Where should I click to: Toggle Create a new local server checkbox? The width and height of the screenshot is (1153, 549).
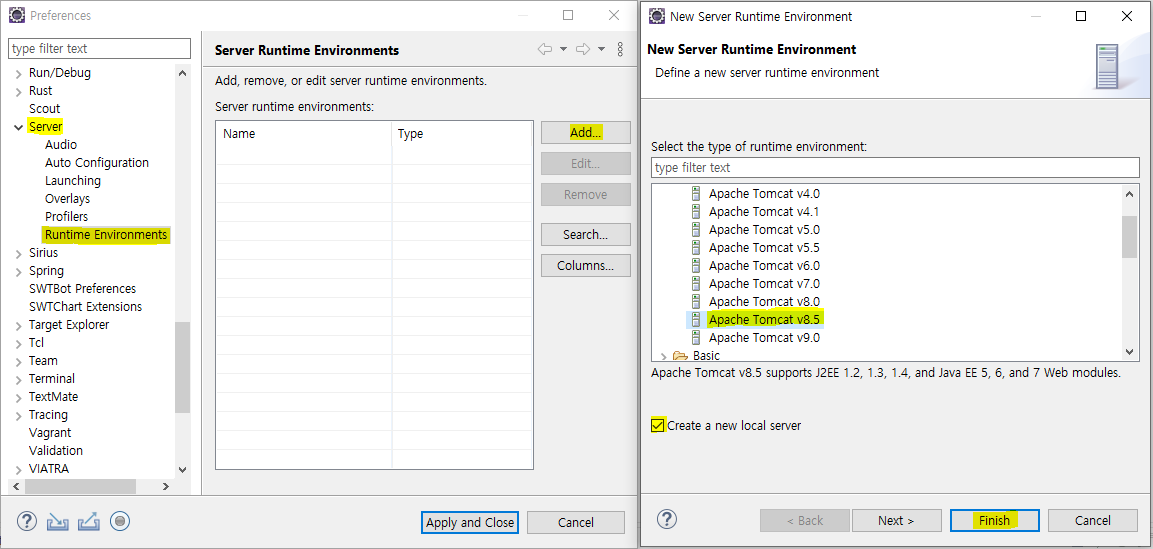tap(658, 426)
